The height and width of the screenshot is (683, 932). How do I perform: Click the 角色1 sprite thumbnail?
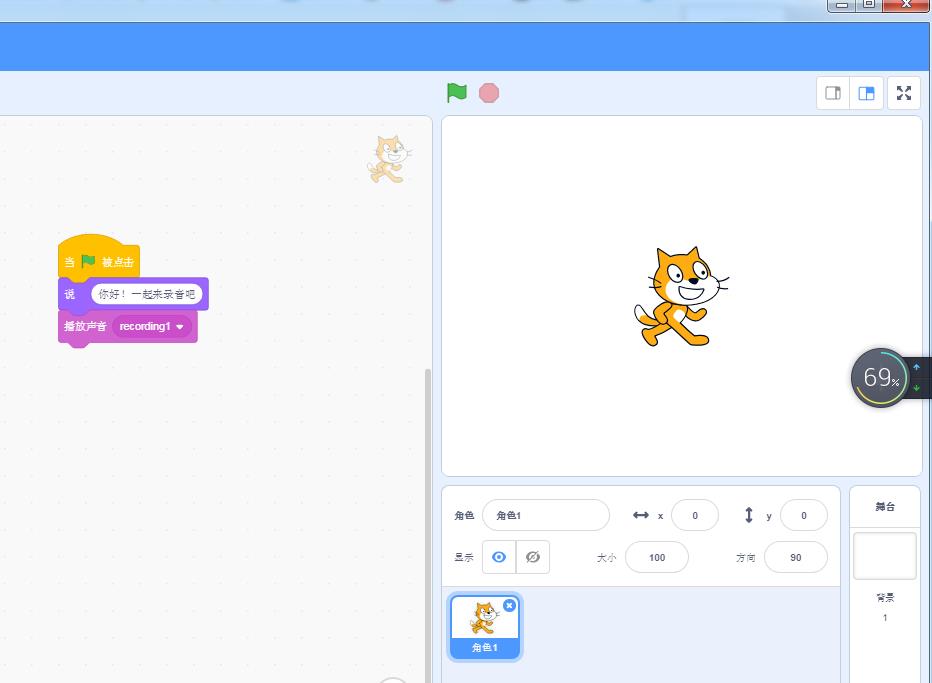coord(484,625)
